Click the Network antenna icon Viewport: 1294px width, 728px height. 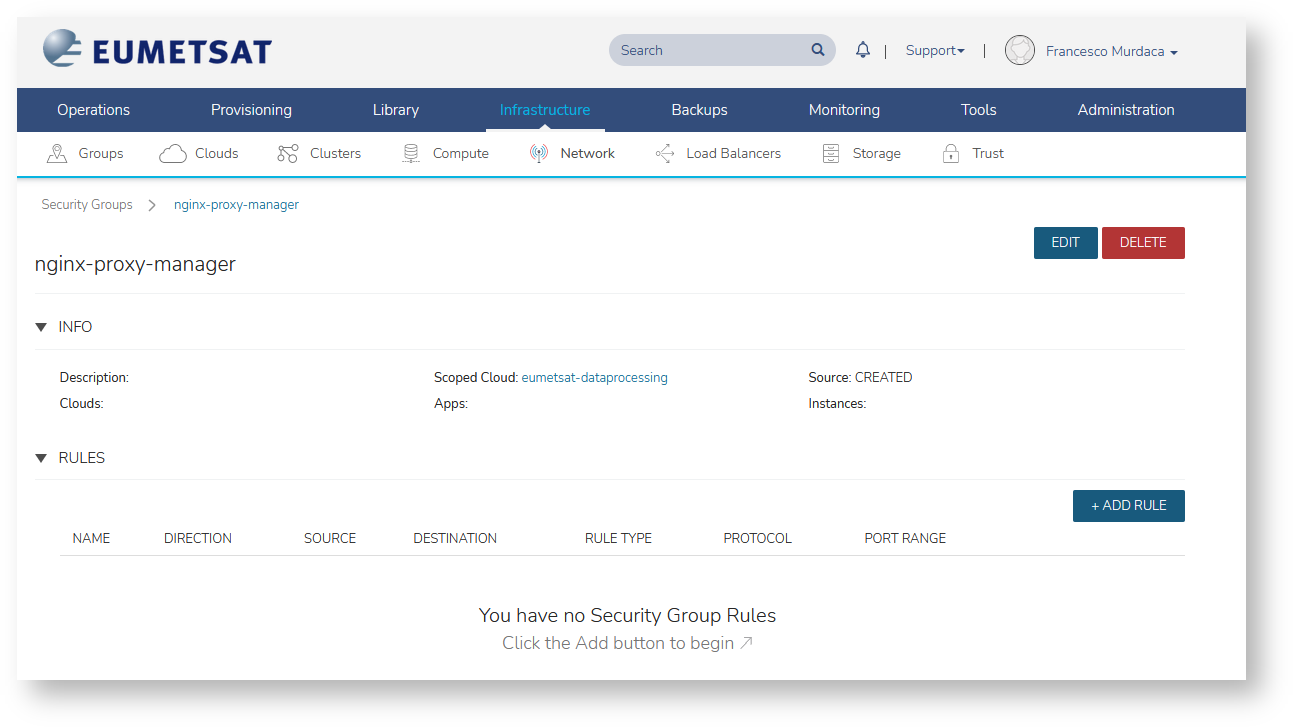point(539,153)
